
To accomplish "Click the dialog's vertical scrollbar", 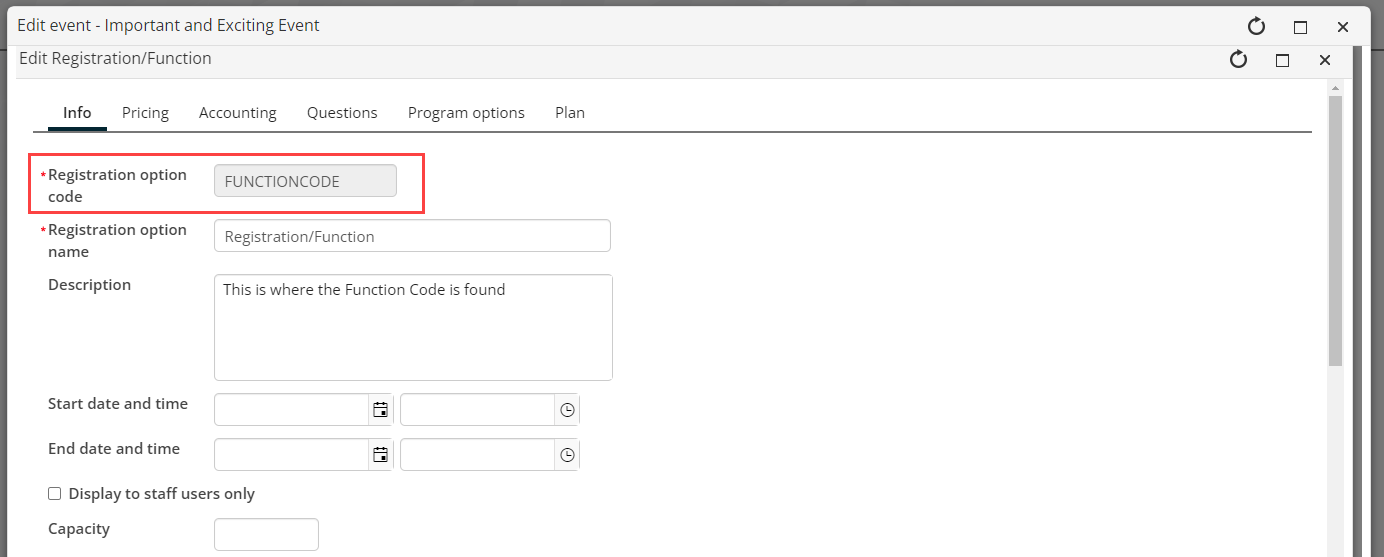I will pyautogui.click(x=1335, y=230).
